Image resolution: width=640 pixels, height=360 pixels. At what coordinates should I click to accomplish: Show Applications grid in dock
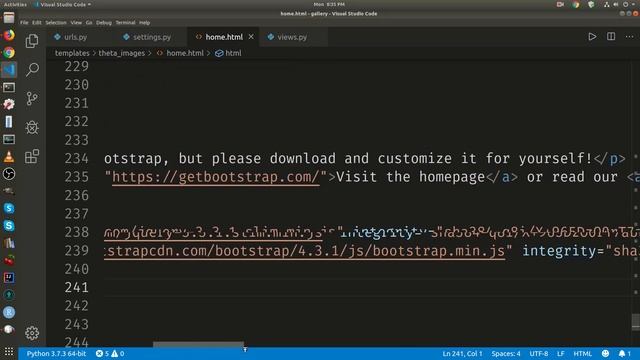click(9, 351)
